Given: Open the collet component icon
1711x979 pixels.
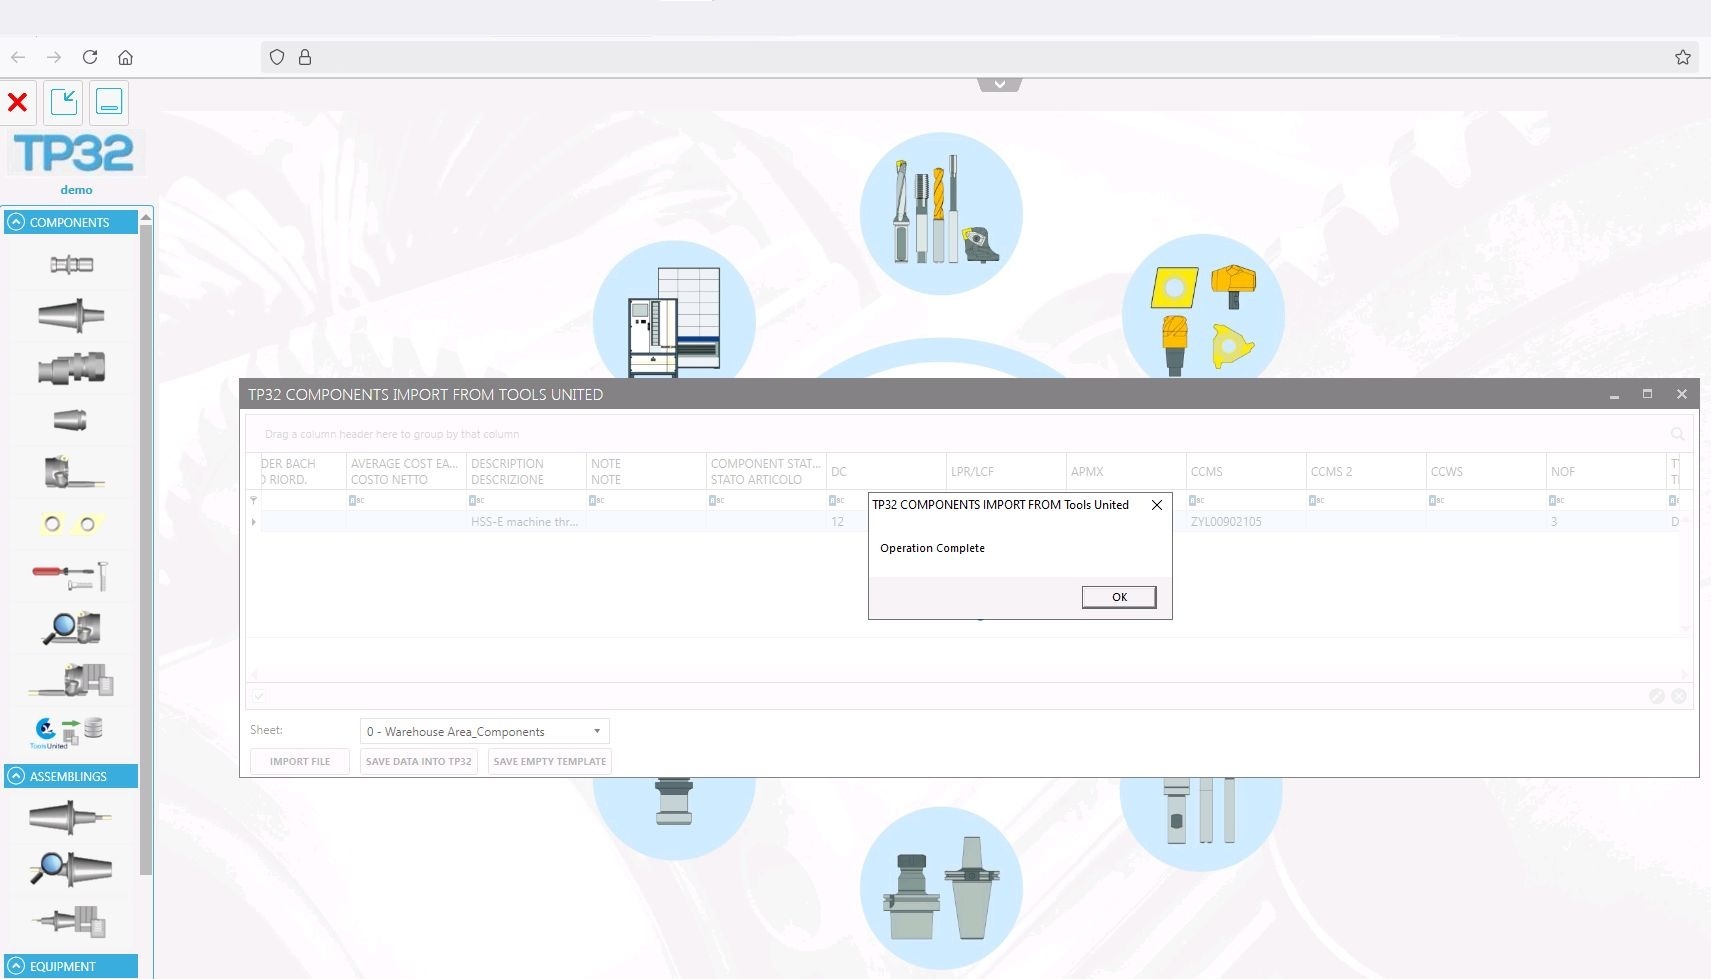Looking at the screenshot, I should (x=70, y=420).
